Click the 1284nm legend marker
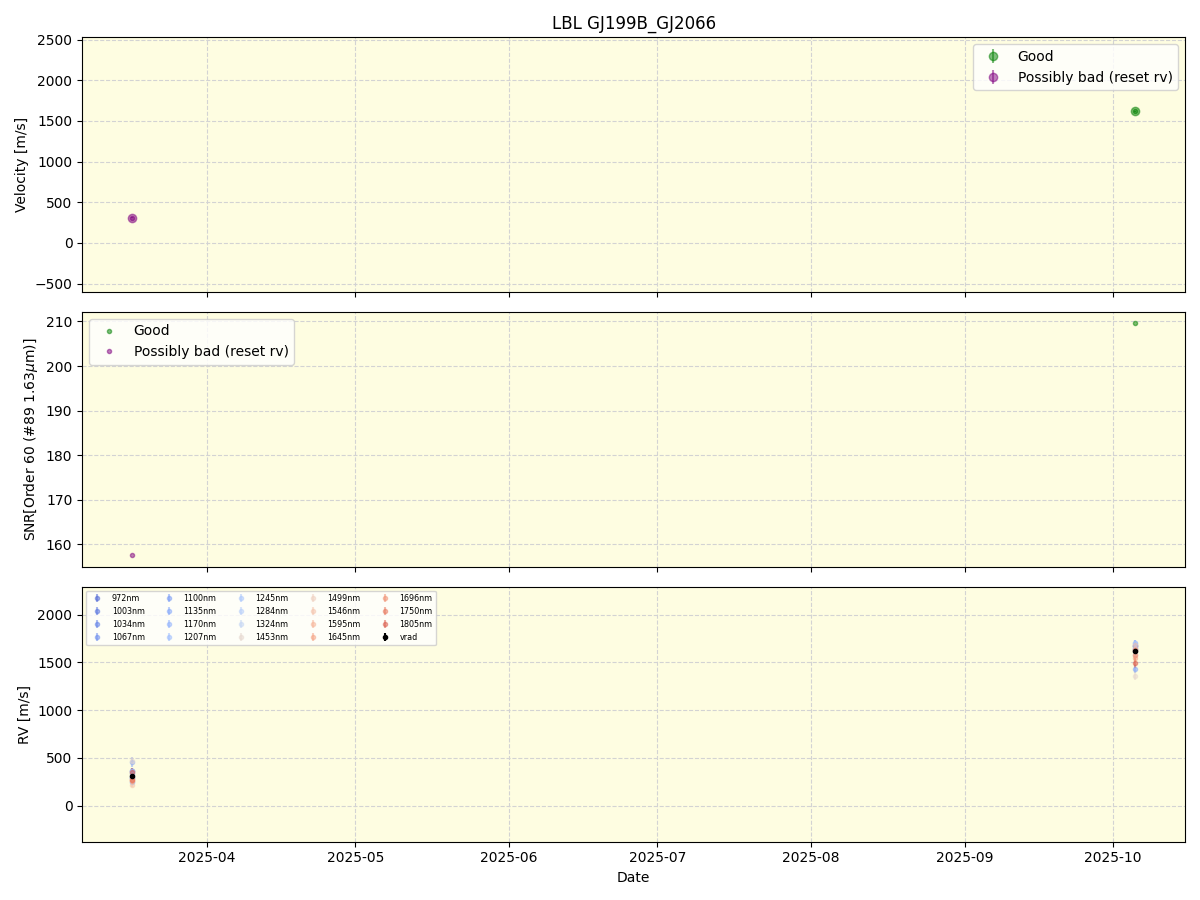1200x900 pixels. 241,611
